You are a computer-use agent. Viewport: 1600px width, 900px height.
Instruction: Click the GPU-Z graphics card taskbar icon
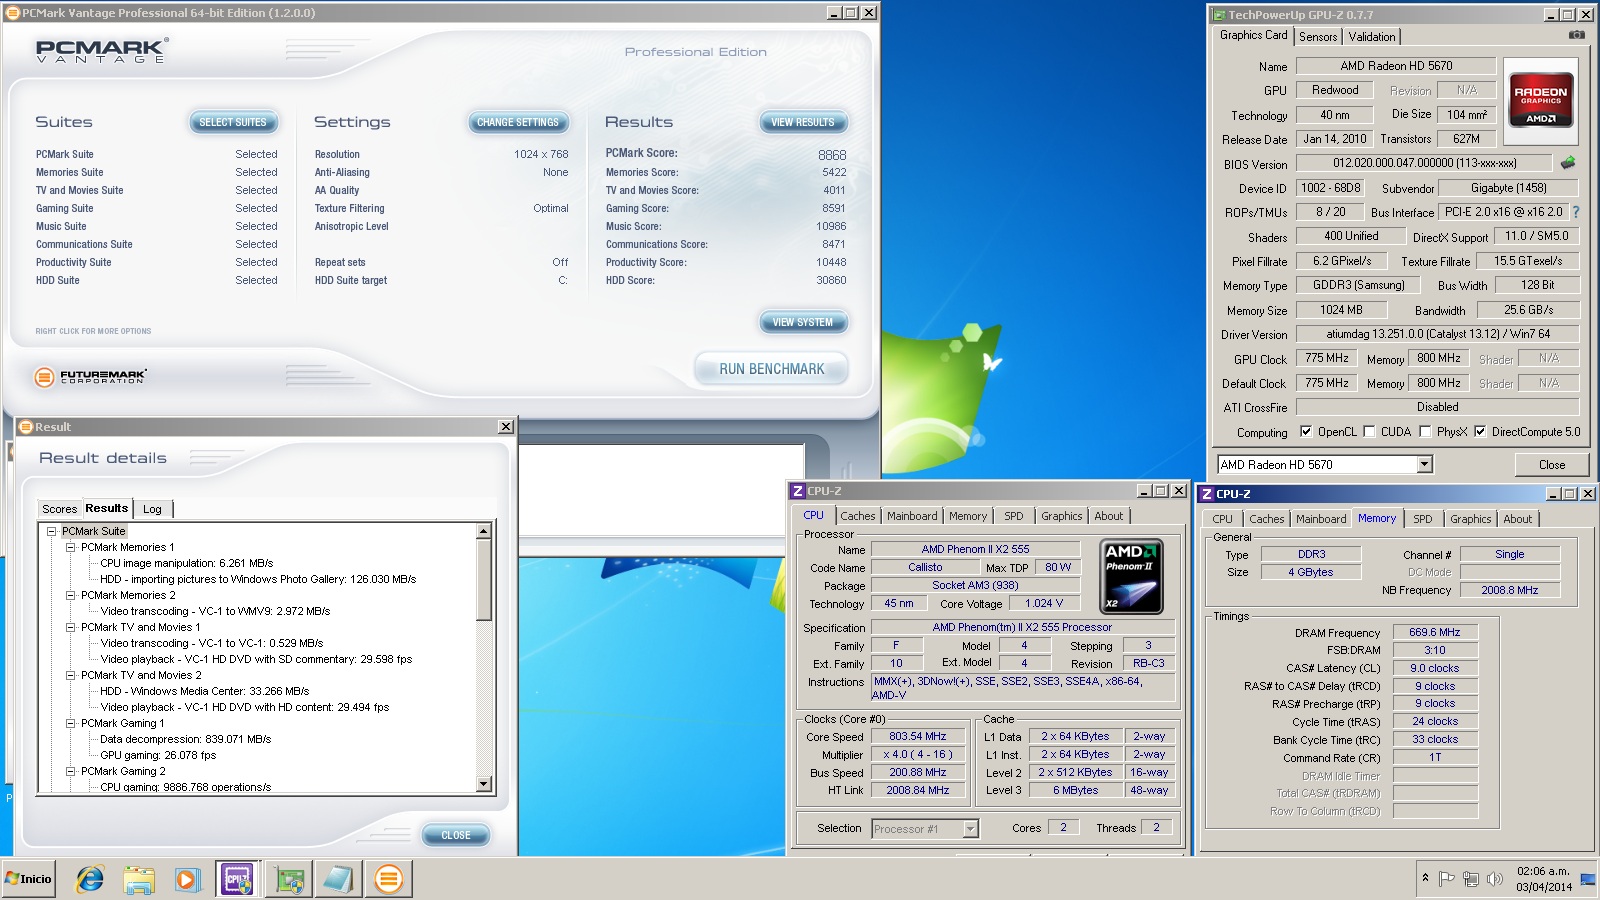point(290,879)
